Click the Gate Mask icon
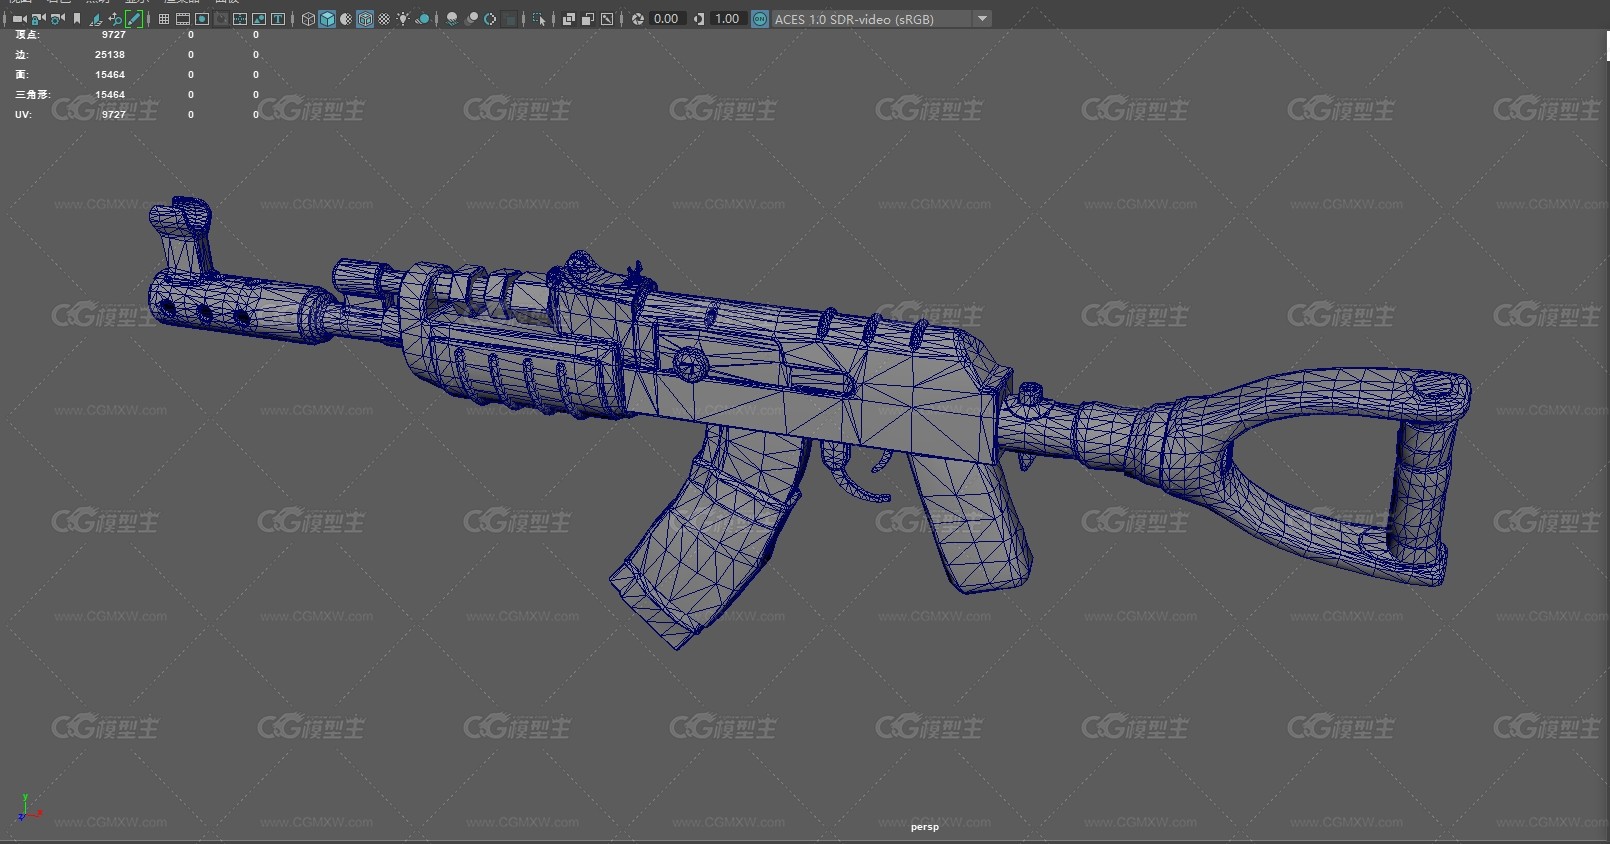The image size is (1610, 844). 221,19
